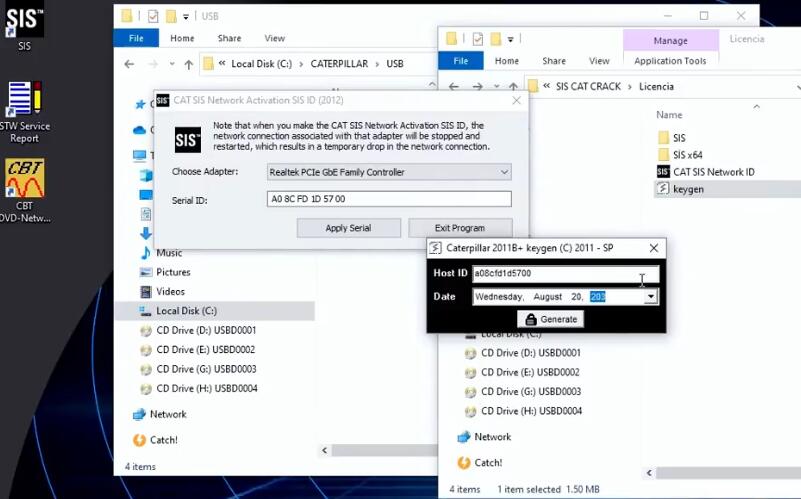Click the Apply Serial button
Screen dimensions: 801x499
pos(348,228)
